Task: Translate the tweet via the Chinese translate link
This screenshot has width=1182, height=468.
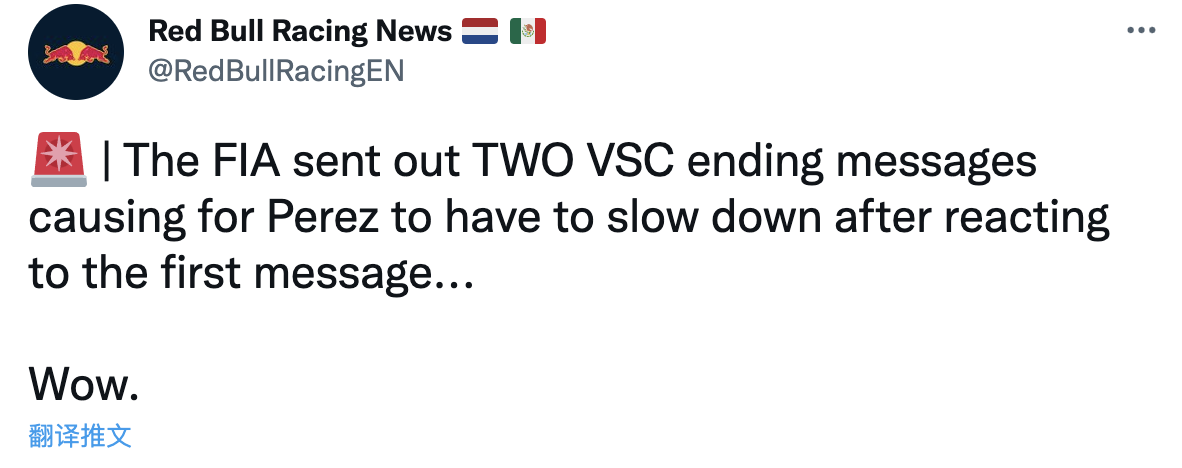Action: click(x=81, y=436)
